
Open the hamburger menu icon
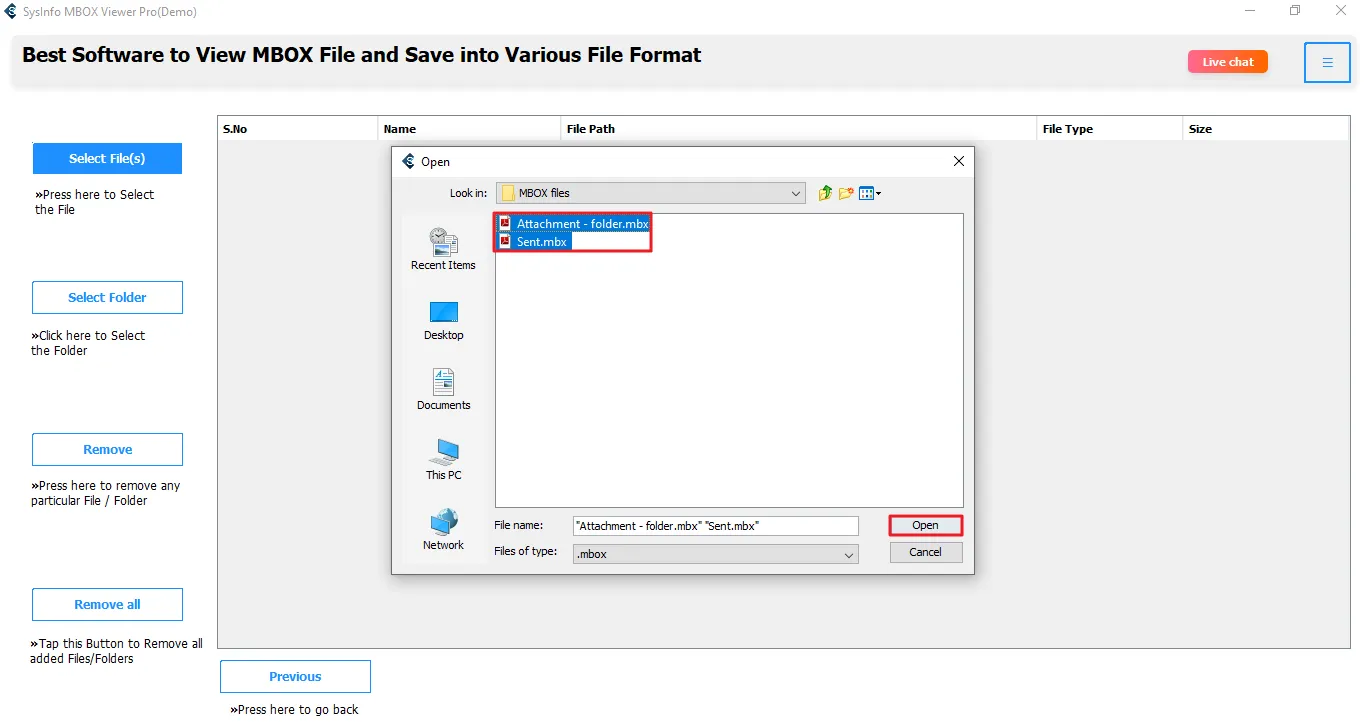tap(1327, 63)
